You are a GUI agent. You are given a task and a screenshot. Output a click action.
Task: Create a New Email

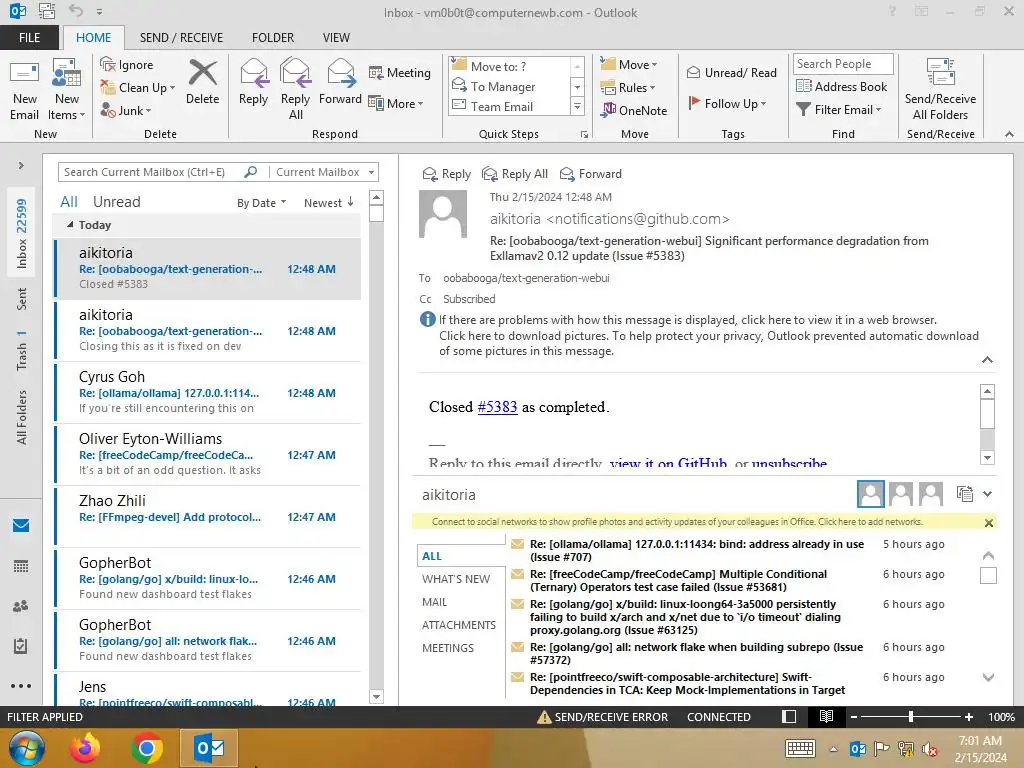[24, 89]
